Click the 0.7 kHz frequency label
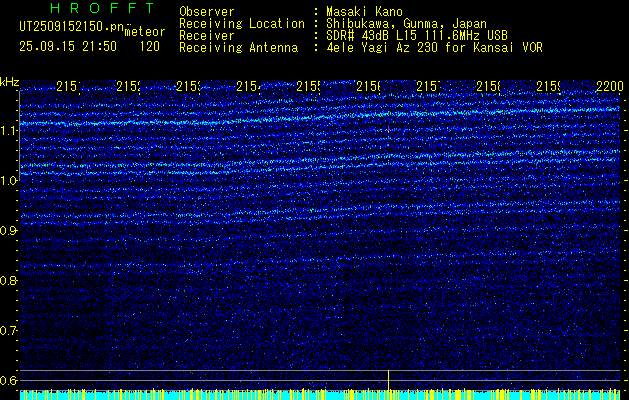The width and height of the screenshot is (629, 400). [9, 331]
